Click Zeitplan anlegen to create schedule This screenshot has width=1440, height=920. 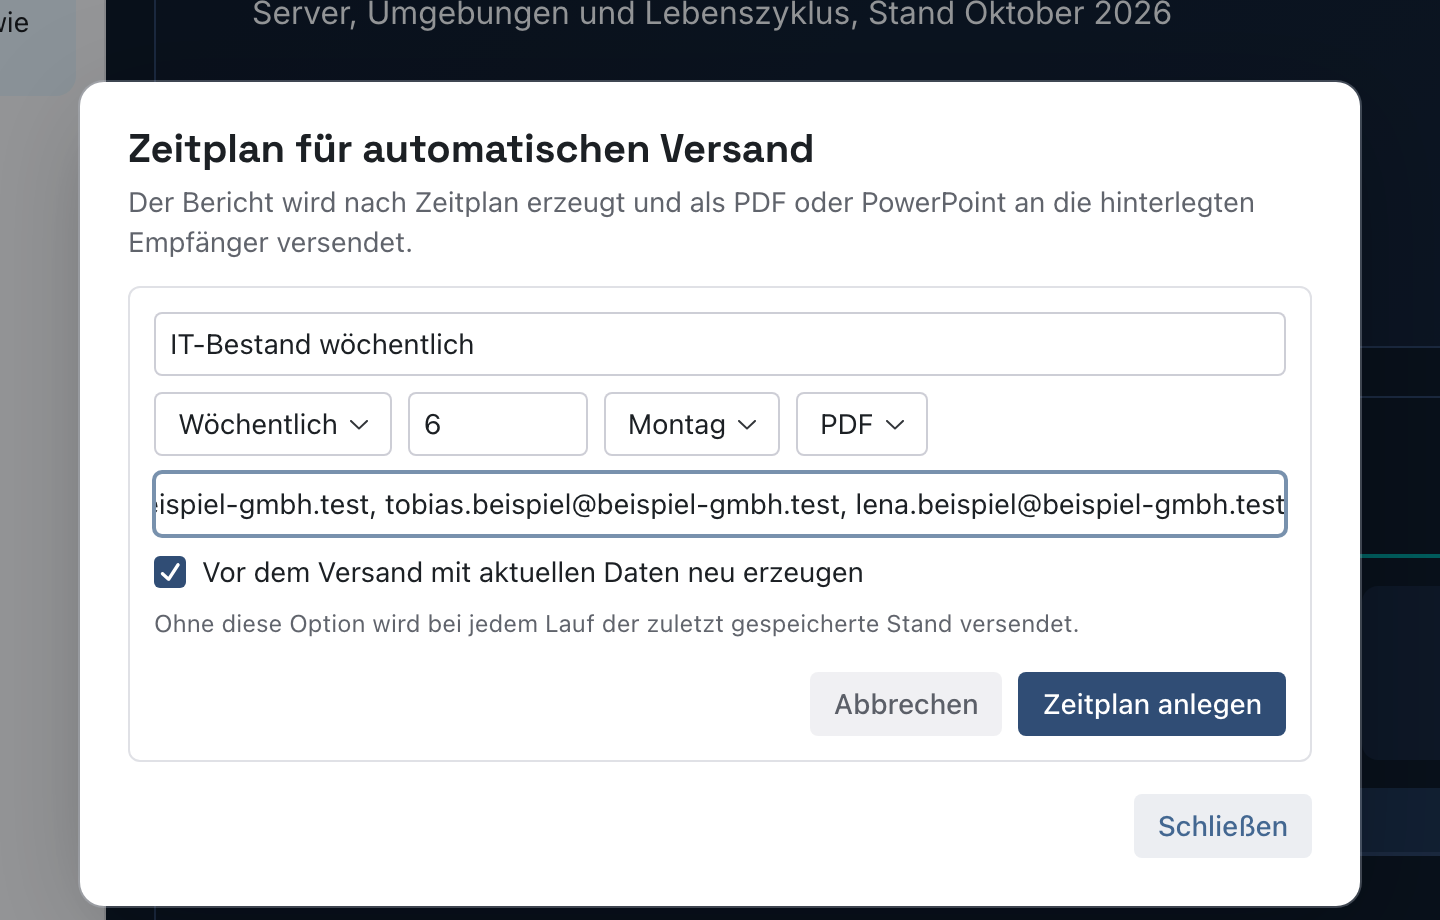click(1152, 704)
